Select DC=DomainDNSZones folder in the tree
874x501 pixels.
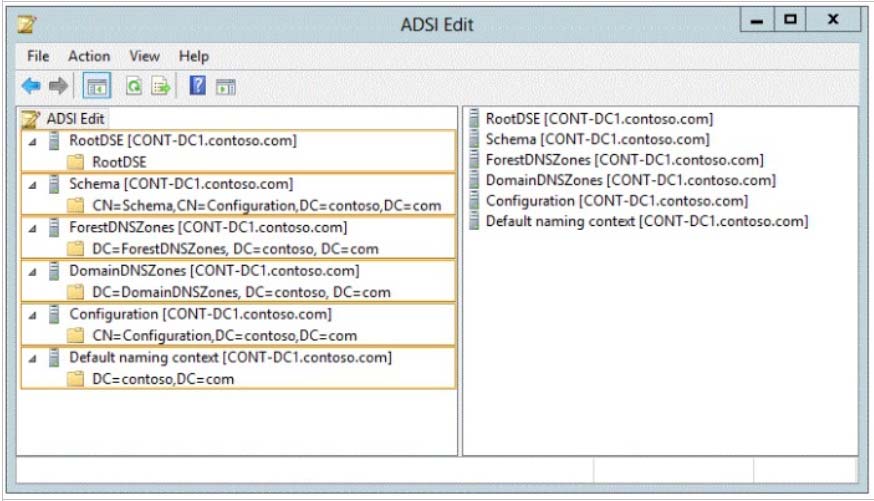coord(241,293)
